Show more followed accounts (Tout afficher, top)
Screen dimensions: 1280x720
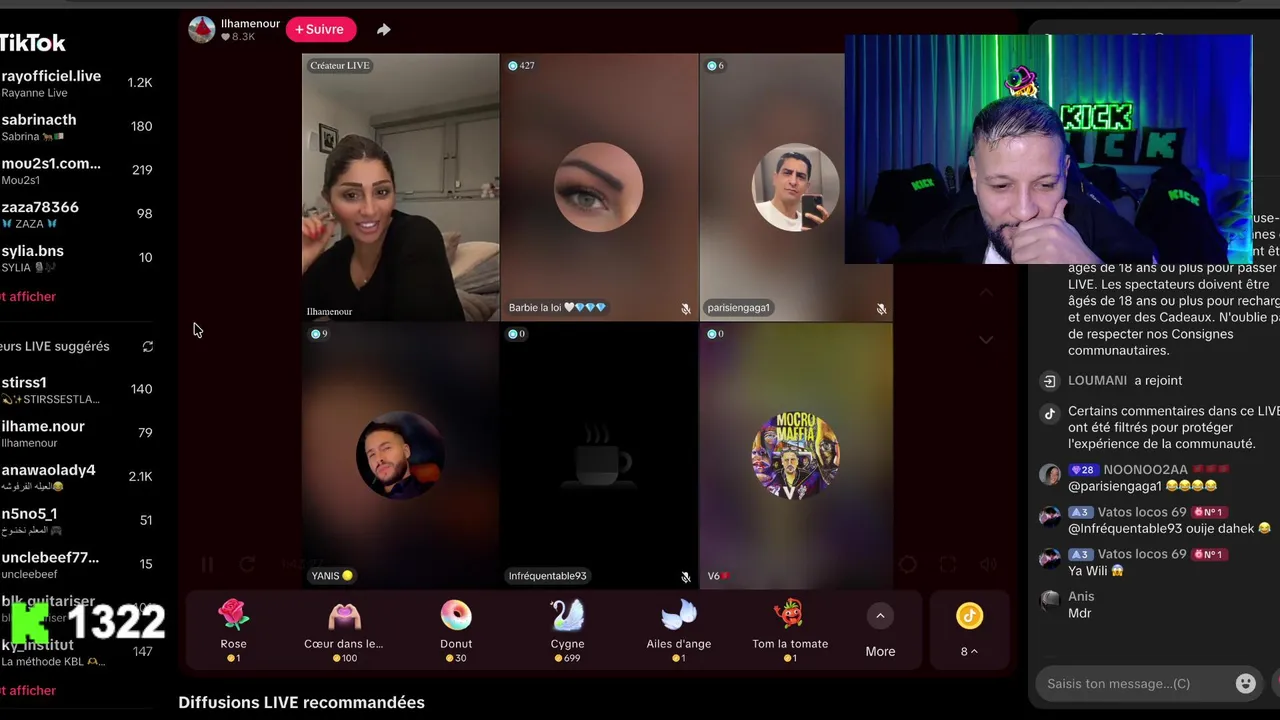28,297
